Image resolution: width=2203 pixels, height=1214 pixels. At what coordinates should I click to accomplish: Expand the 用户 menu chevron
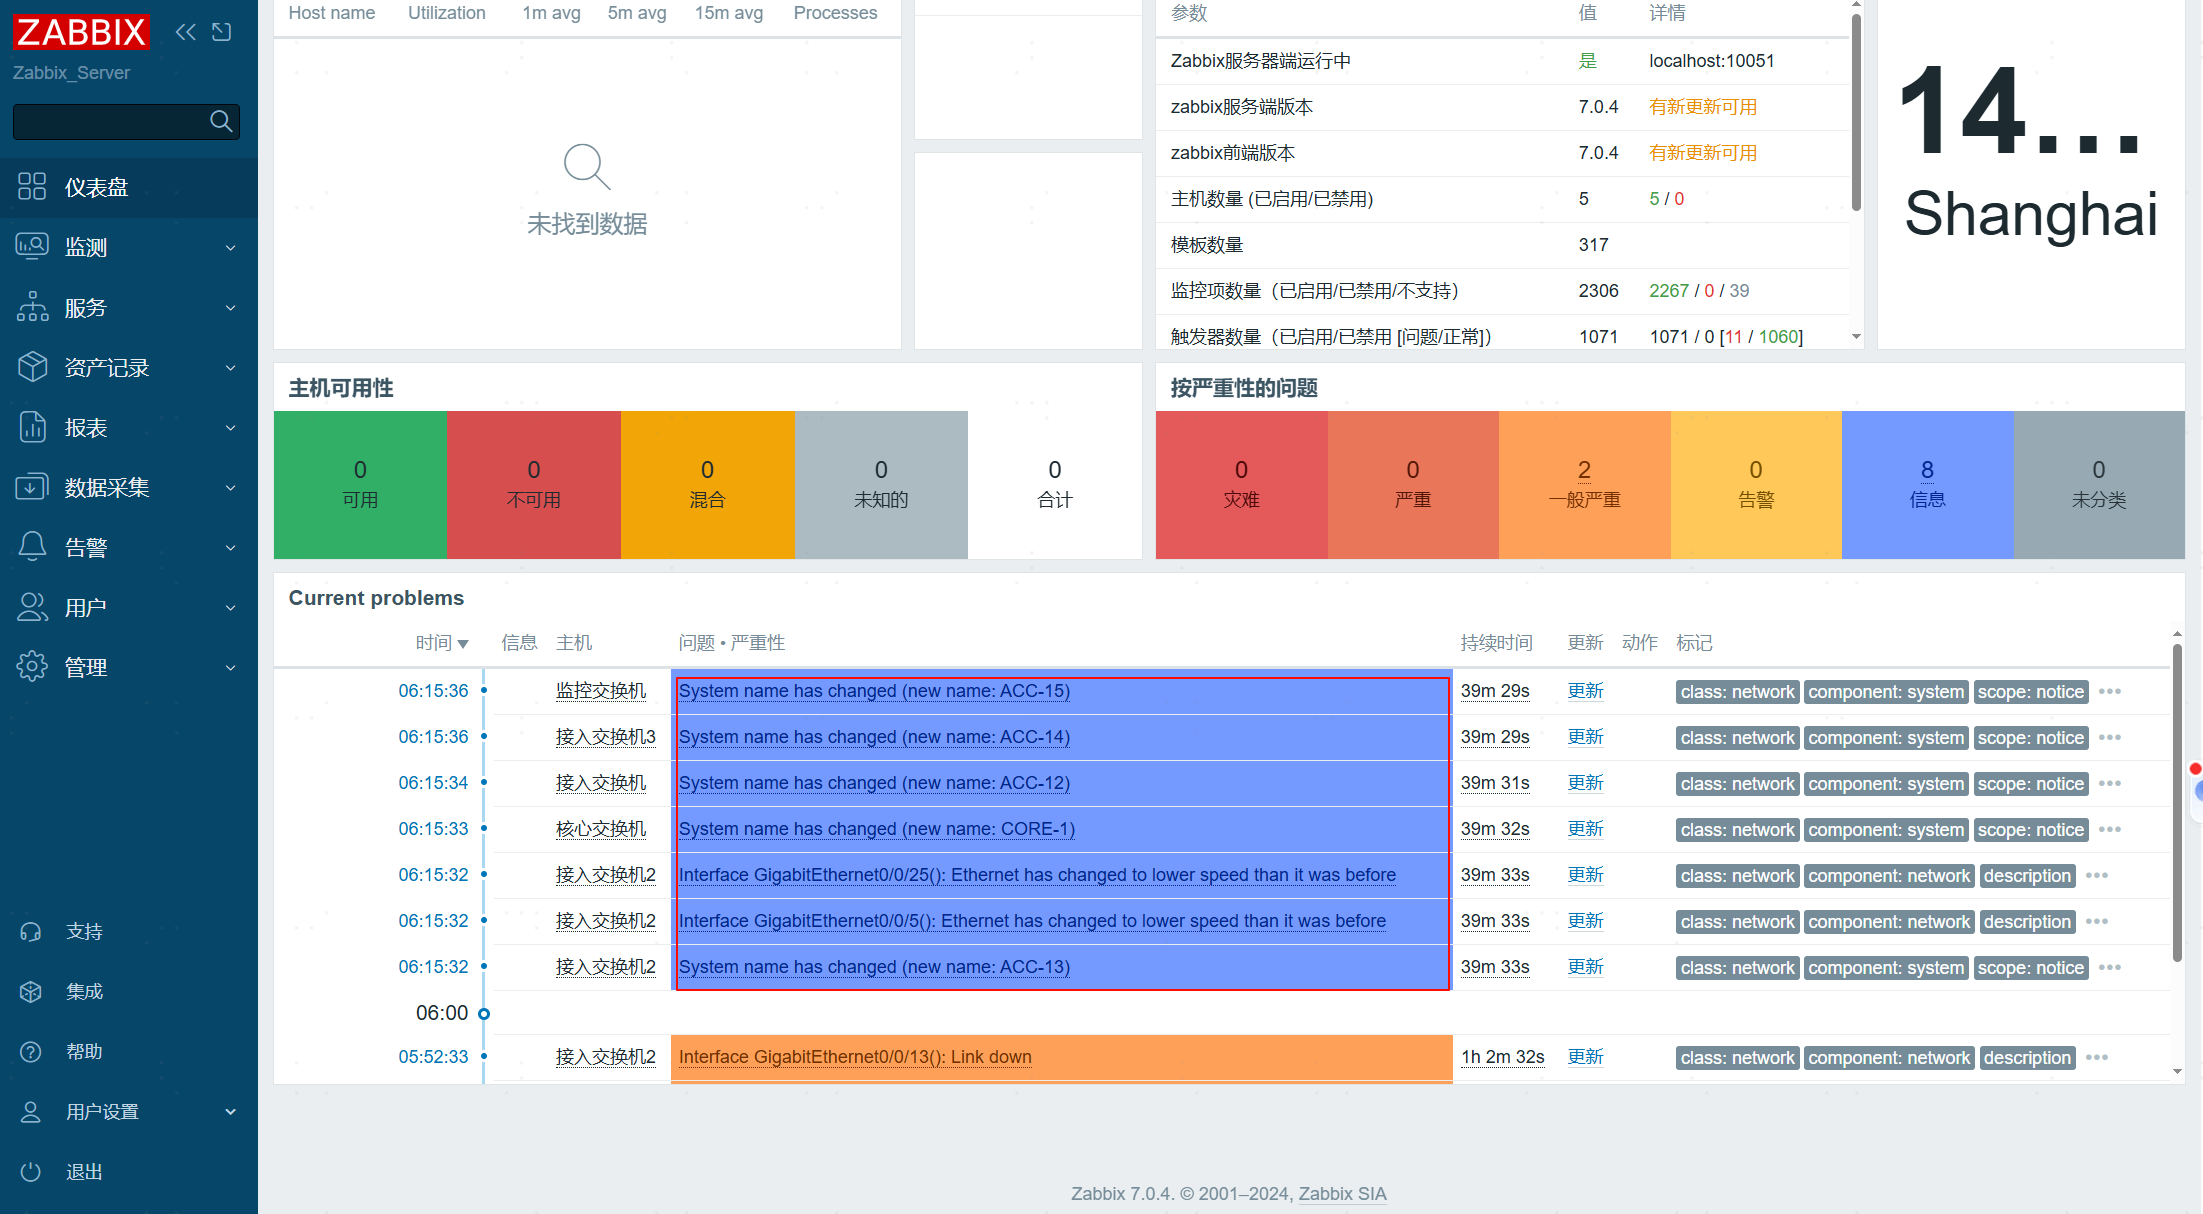coord(231,608)
